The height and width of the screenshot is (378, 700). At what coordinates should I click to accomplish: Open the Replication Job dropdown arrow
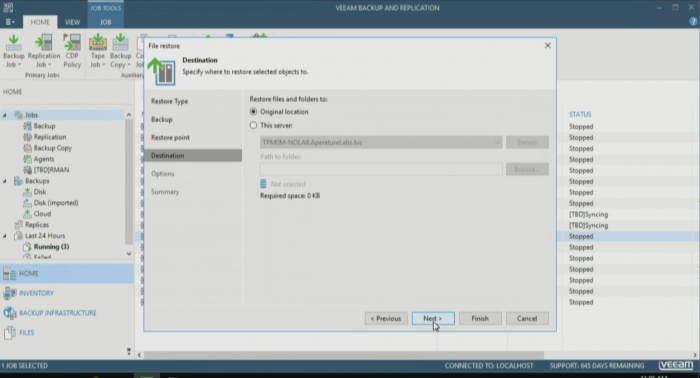click(49, 65)
